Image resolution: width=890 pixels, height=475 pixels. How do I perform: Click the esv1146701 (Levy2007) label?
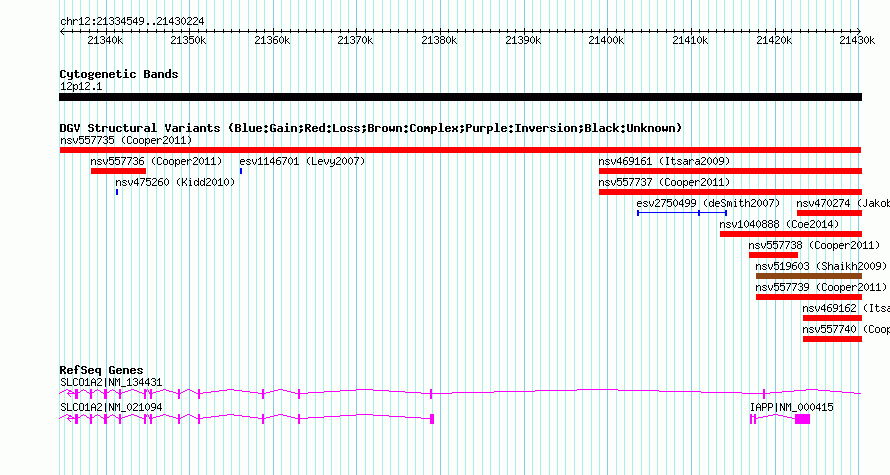coord(302,161)
